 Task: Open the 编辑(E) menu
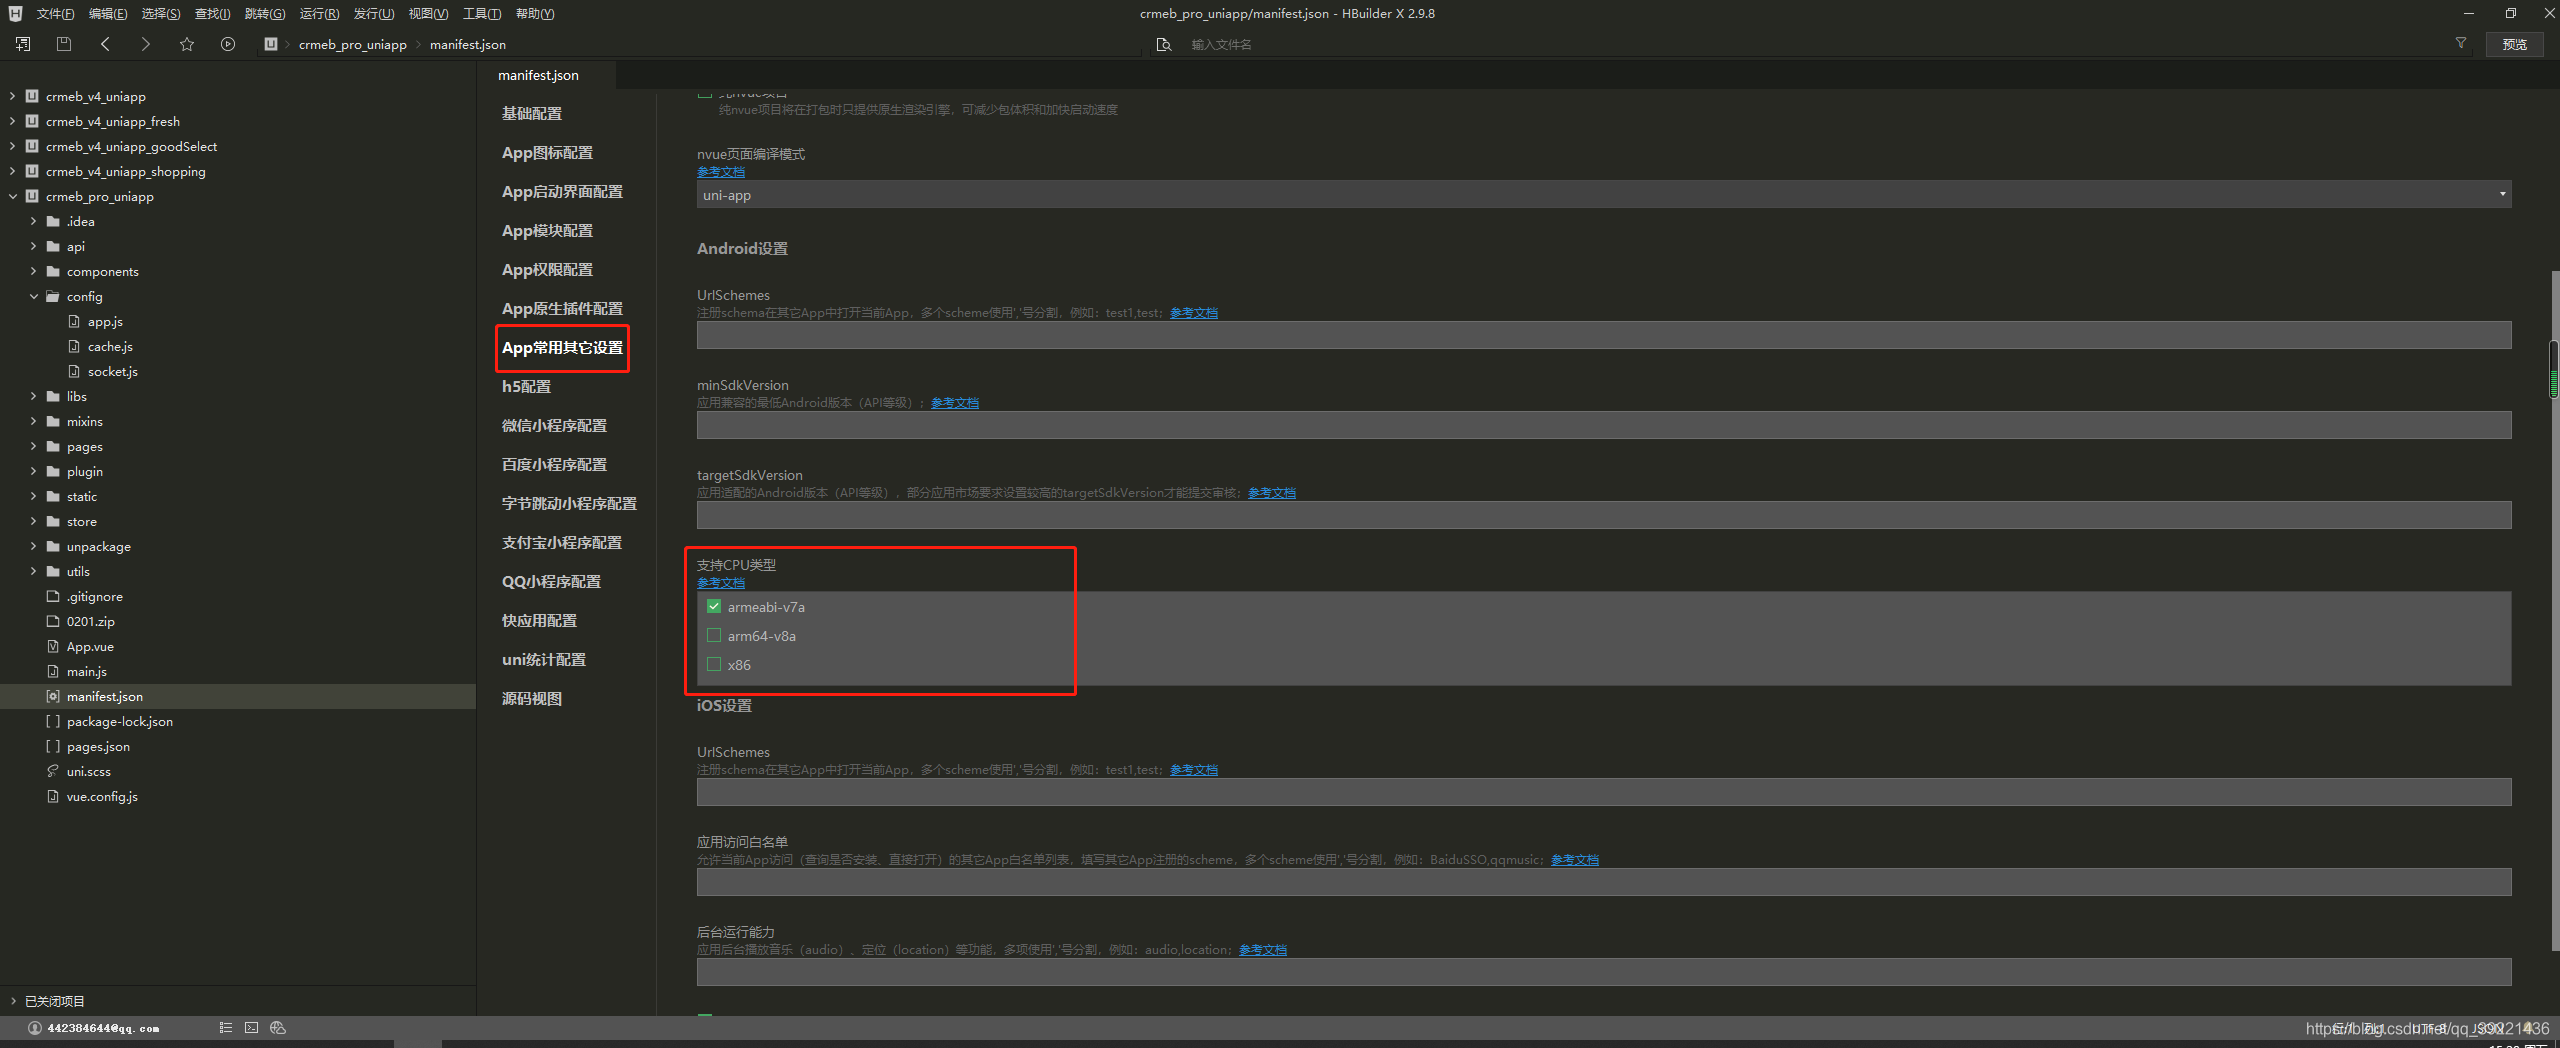[108, 13]
